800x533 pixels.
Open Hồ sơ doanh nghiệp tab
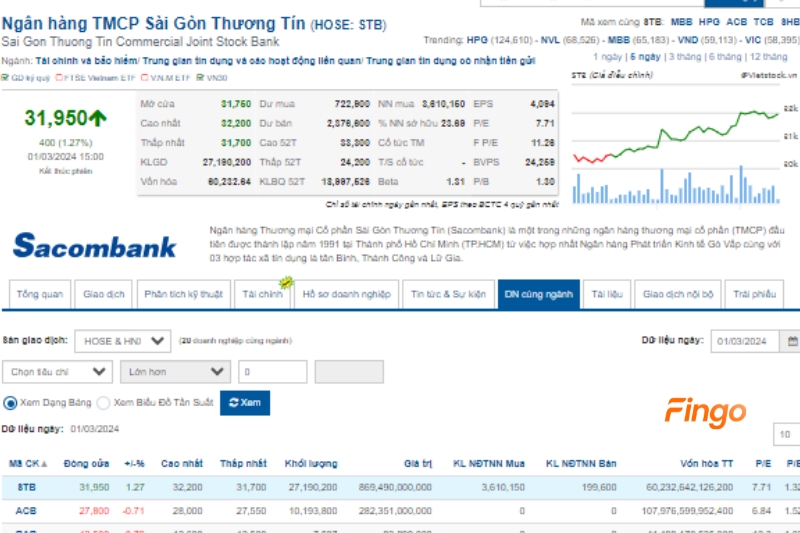click(x=346, y=294)
